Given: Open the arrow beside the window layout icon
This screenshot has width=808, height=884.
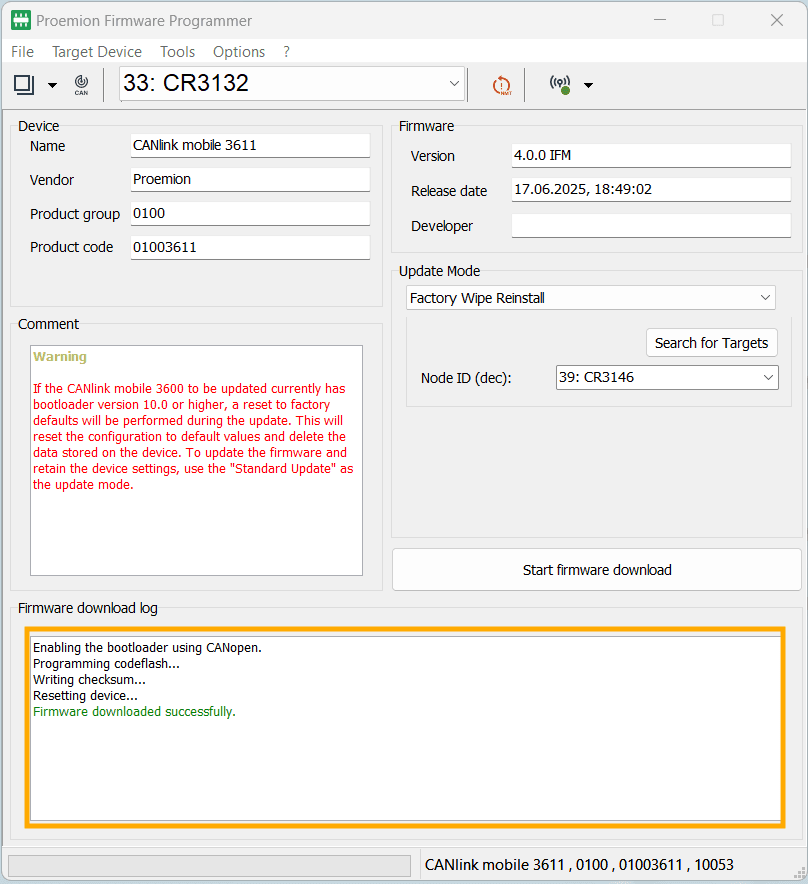Looking at the screenshot, I should coord(52,86).
